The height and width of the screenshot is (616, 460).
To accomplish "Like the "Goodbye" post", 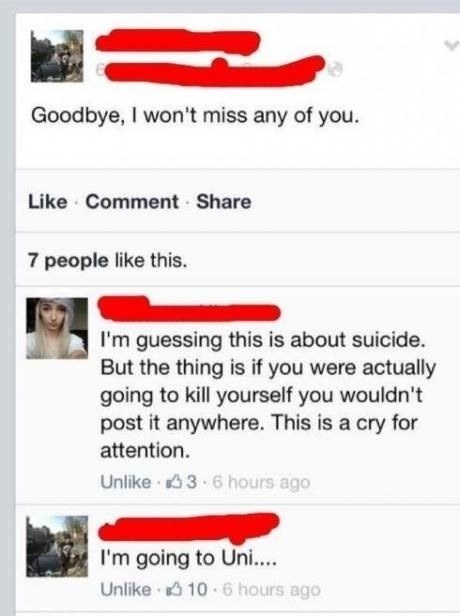I will 48,202.
